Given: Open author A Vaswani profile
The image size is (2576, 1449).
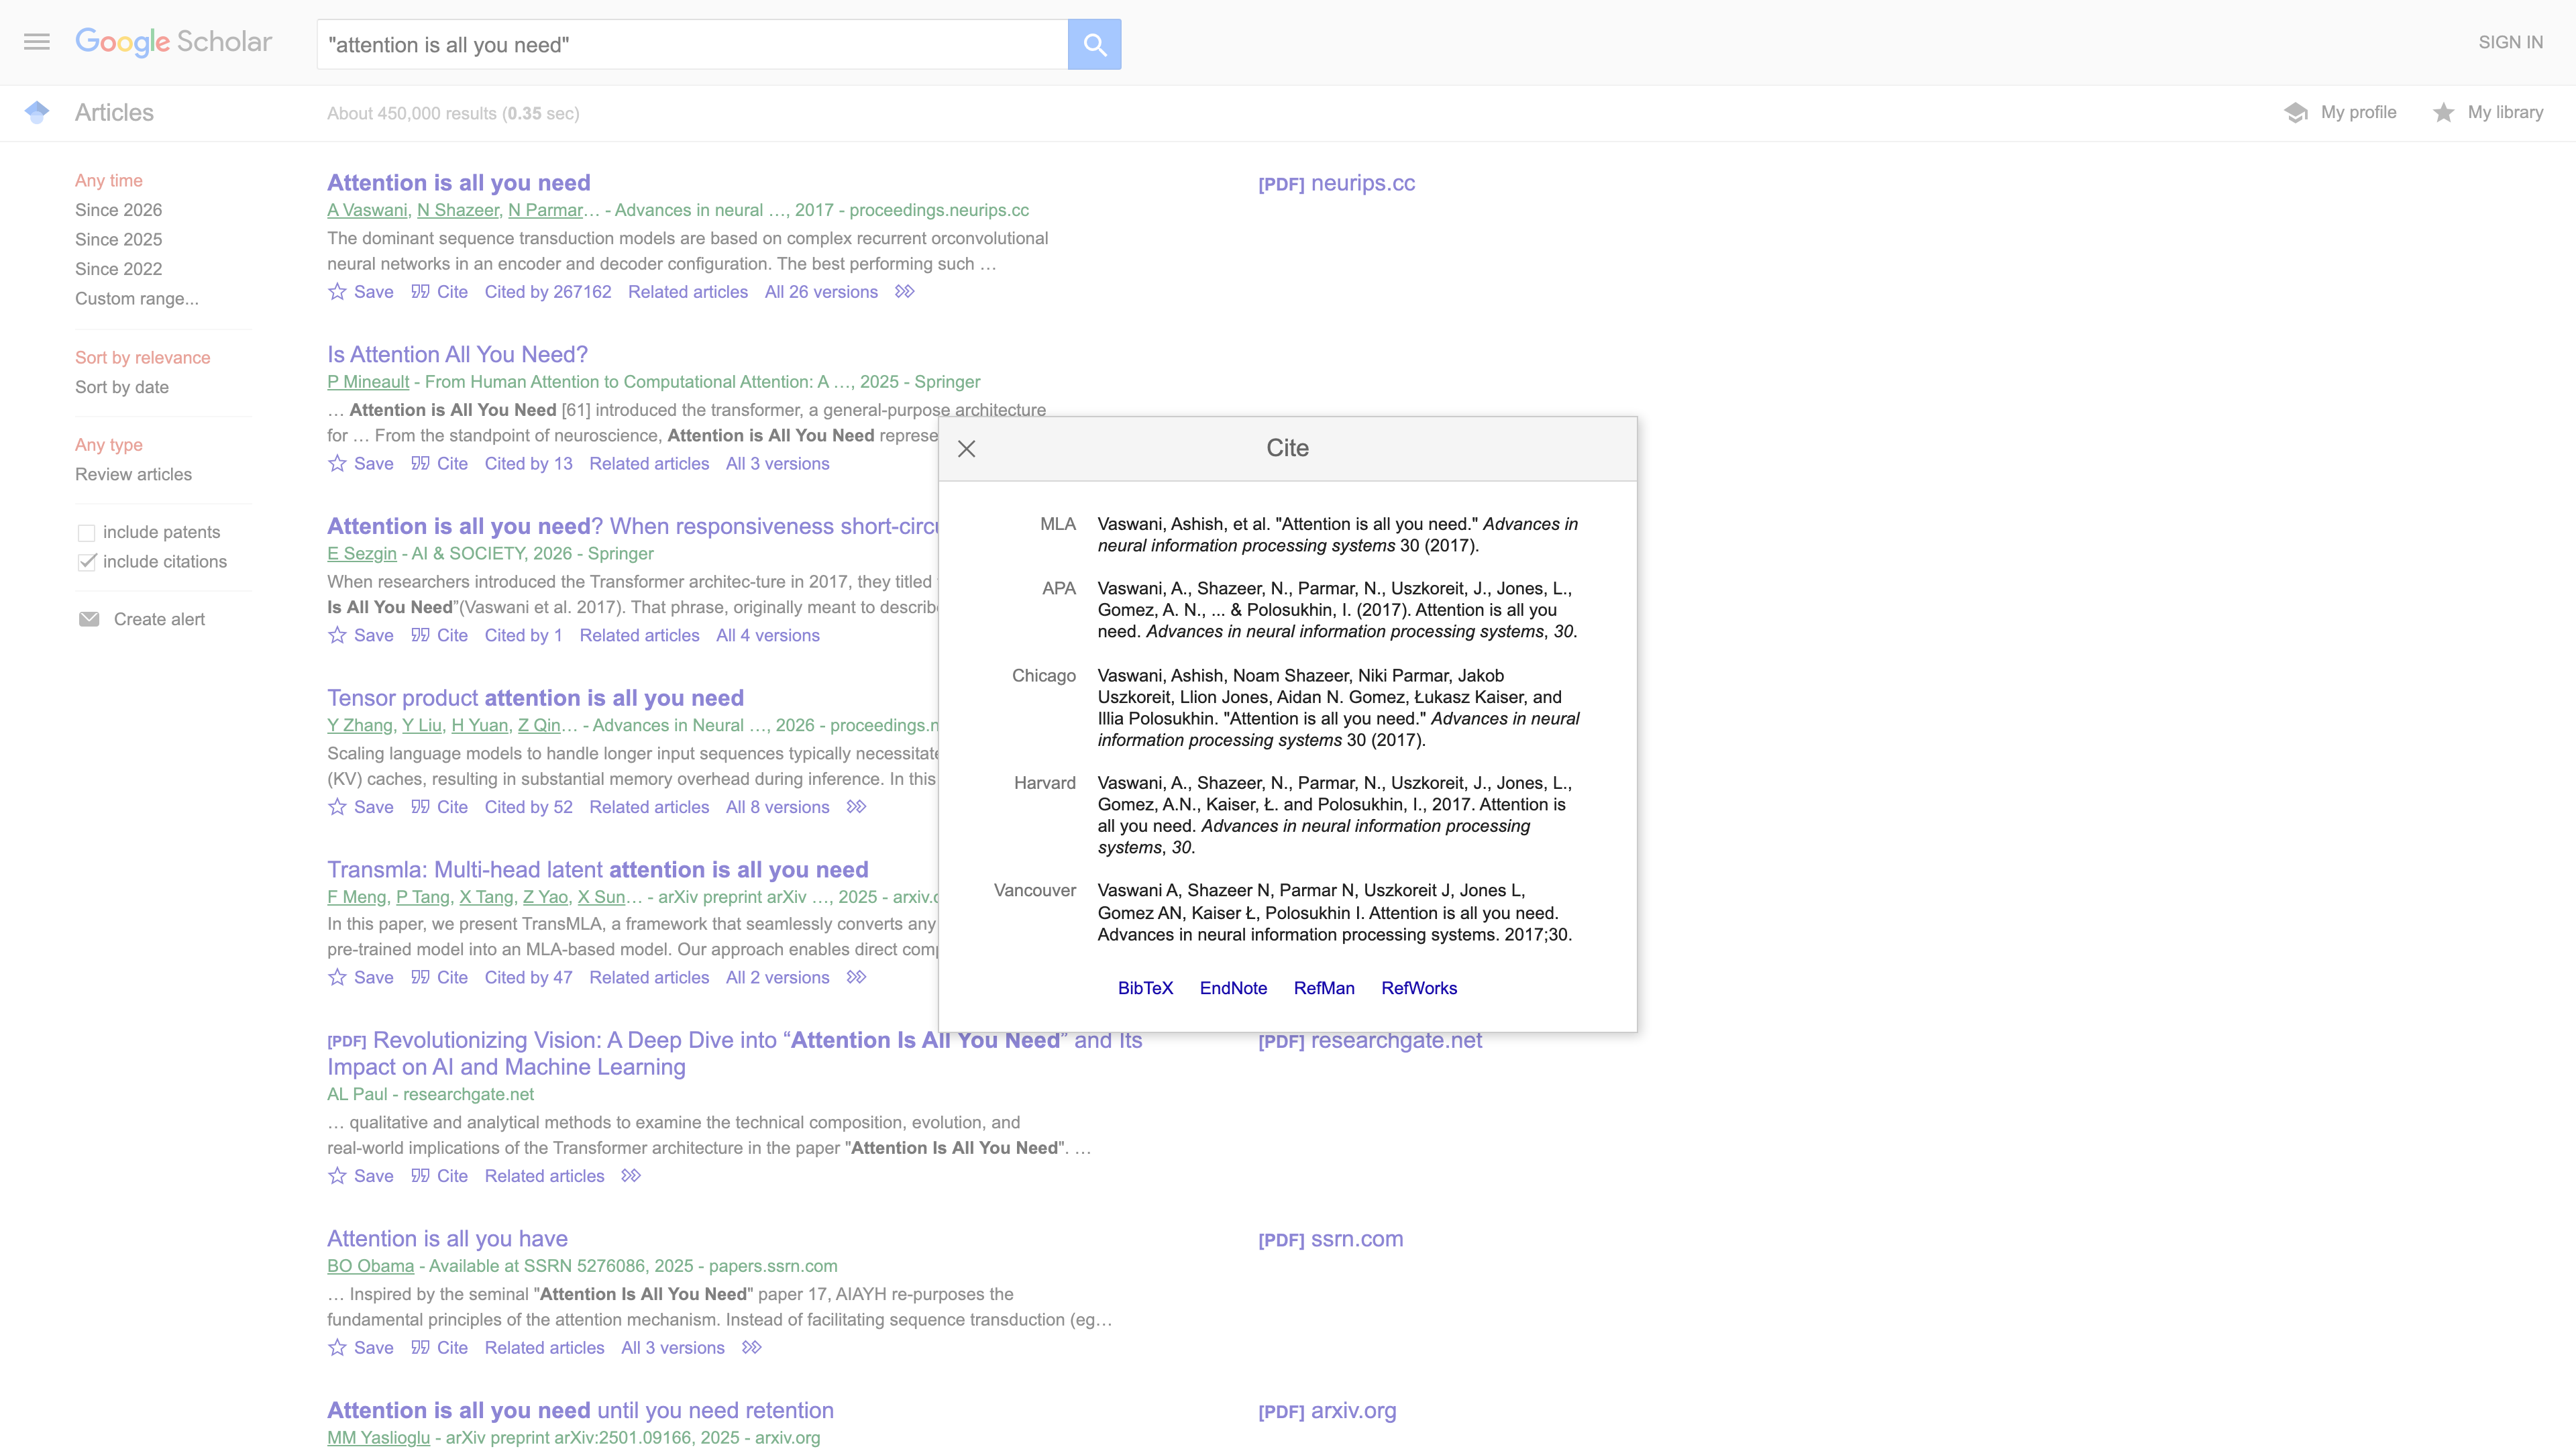Looking at the screenshot, I should [367, 210].
